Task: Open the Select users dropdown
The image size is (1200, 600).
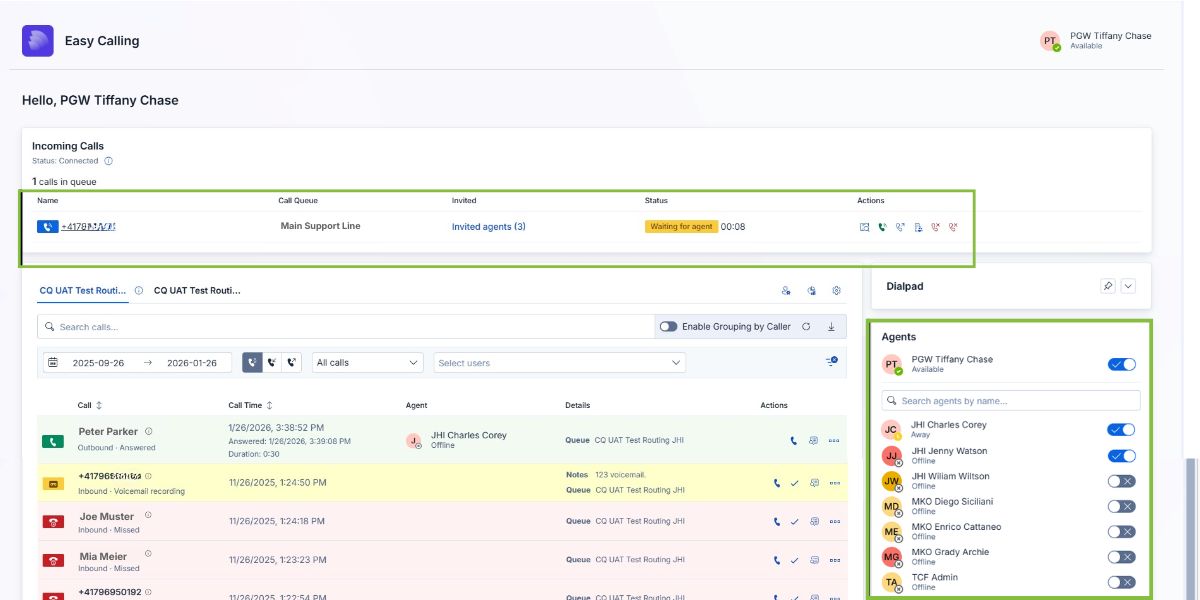Action: pyautogui.click(x=559, y=363)
